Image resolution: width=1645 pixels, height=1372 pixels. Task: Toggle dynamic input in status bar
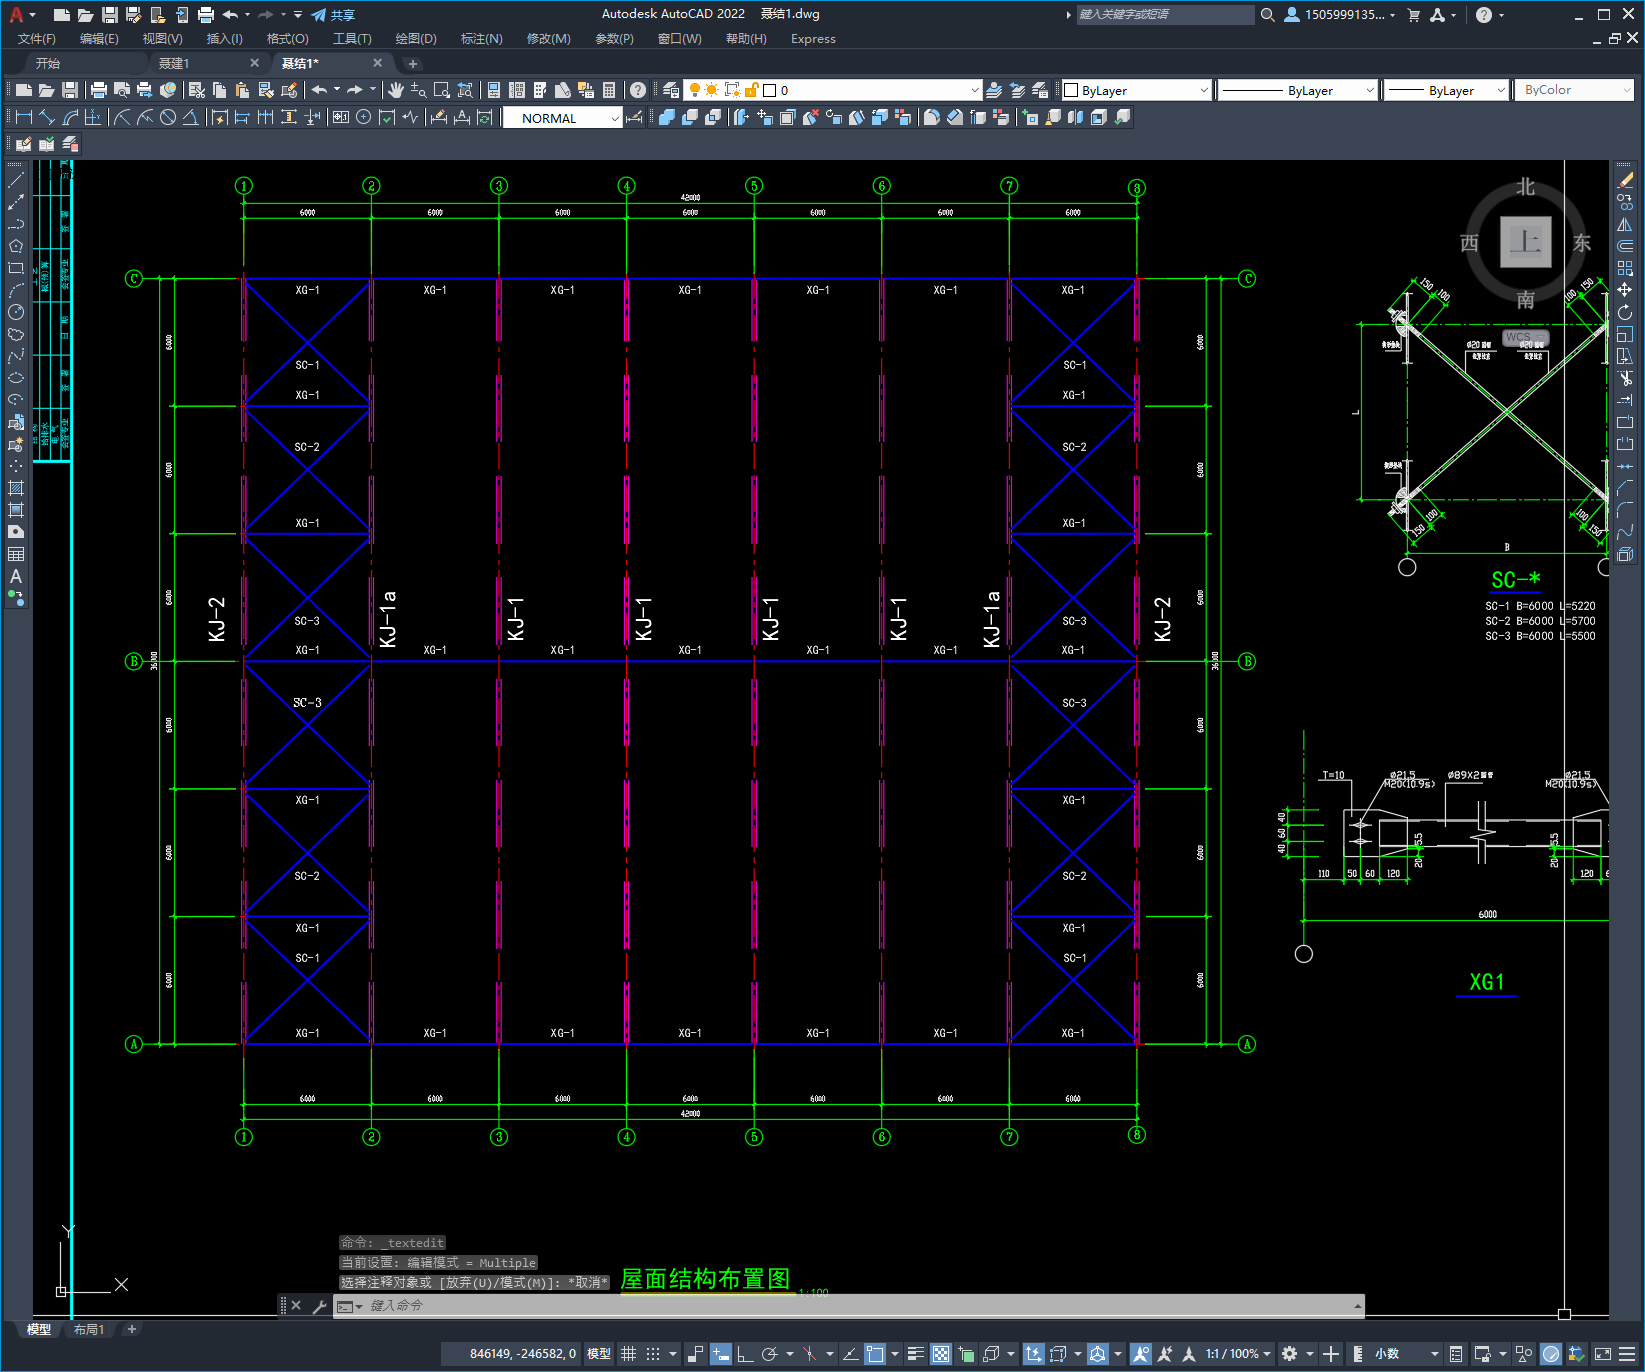click(720, 1354)
